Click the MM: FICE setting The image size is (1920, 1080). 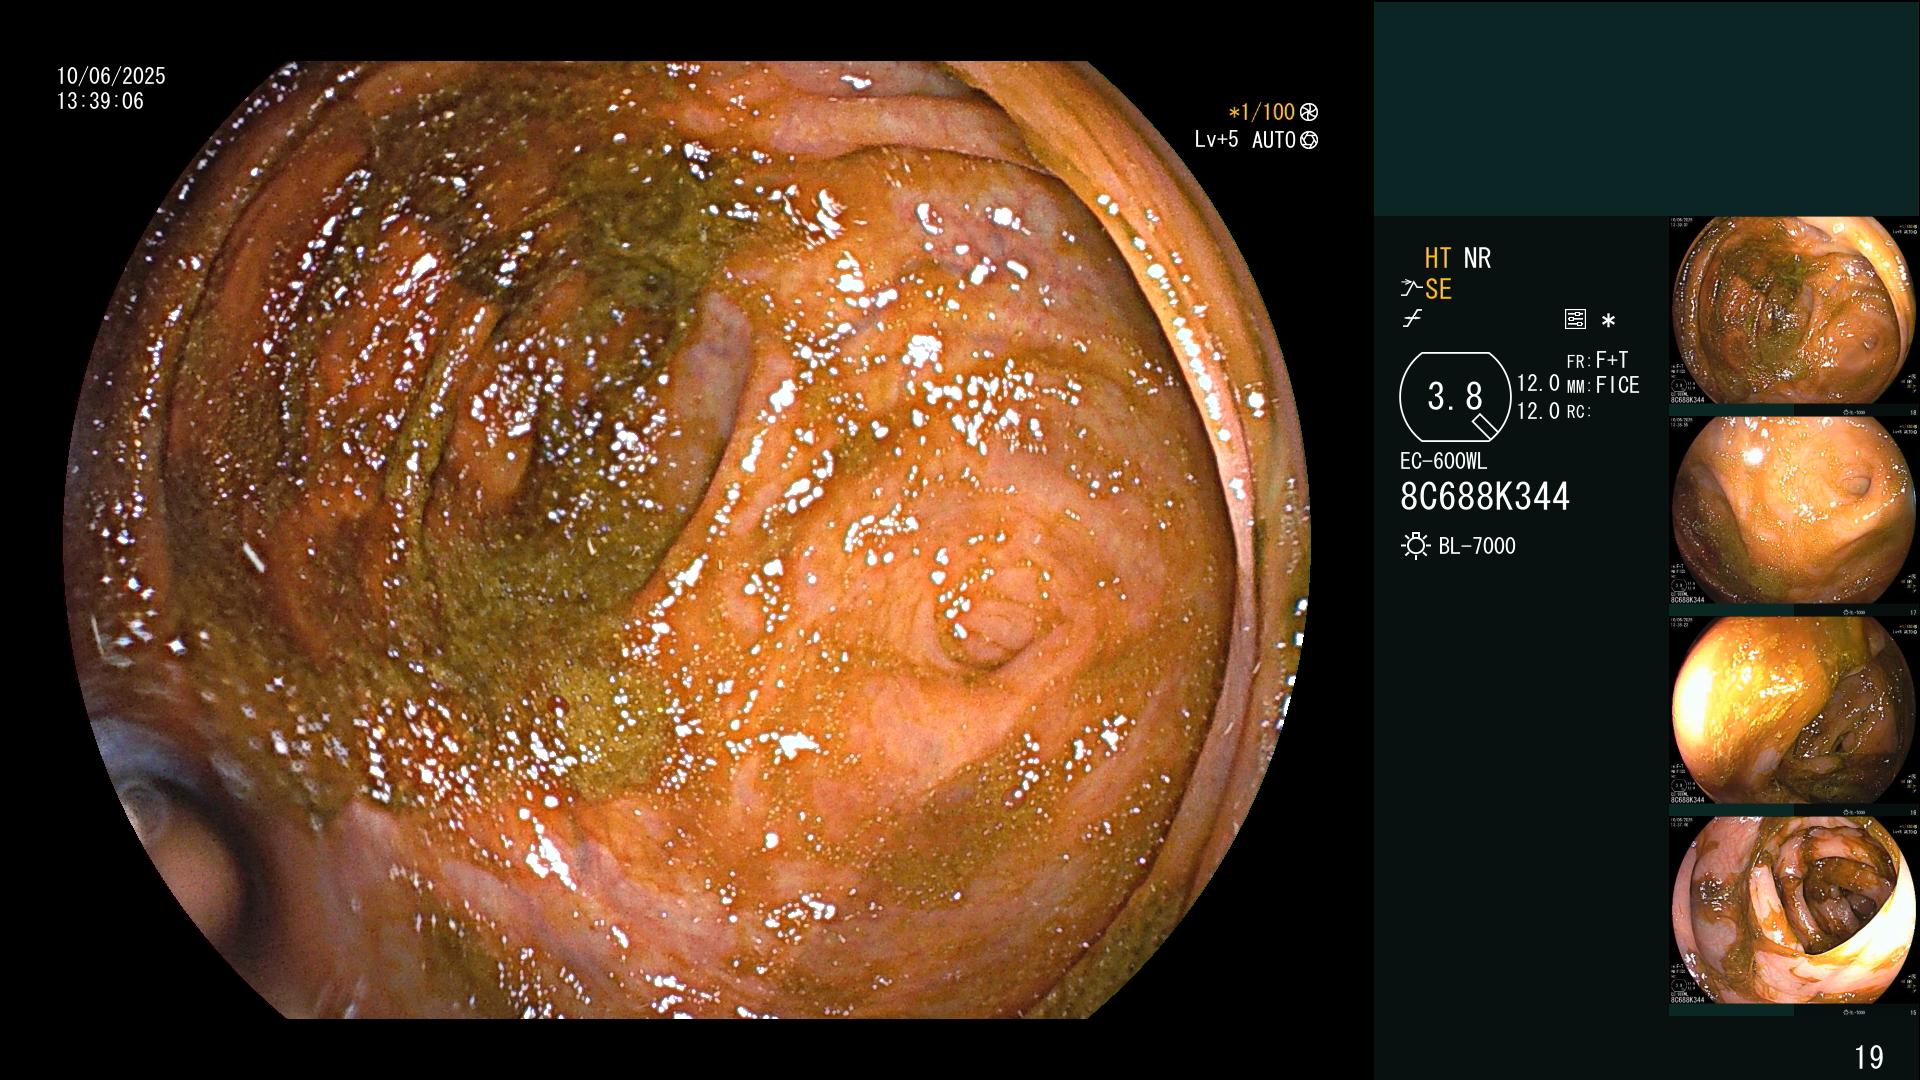(1603, 385)
